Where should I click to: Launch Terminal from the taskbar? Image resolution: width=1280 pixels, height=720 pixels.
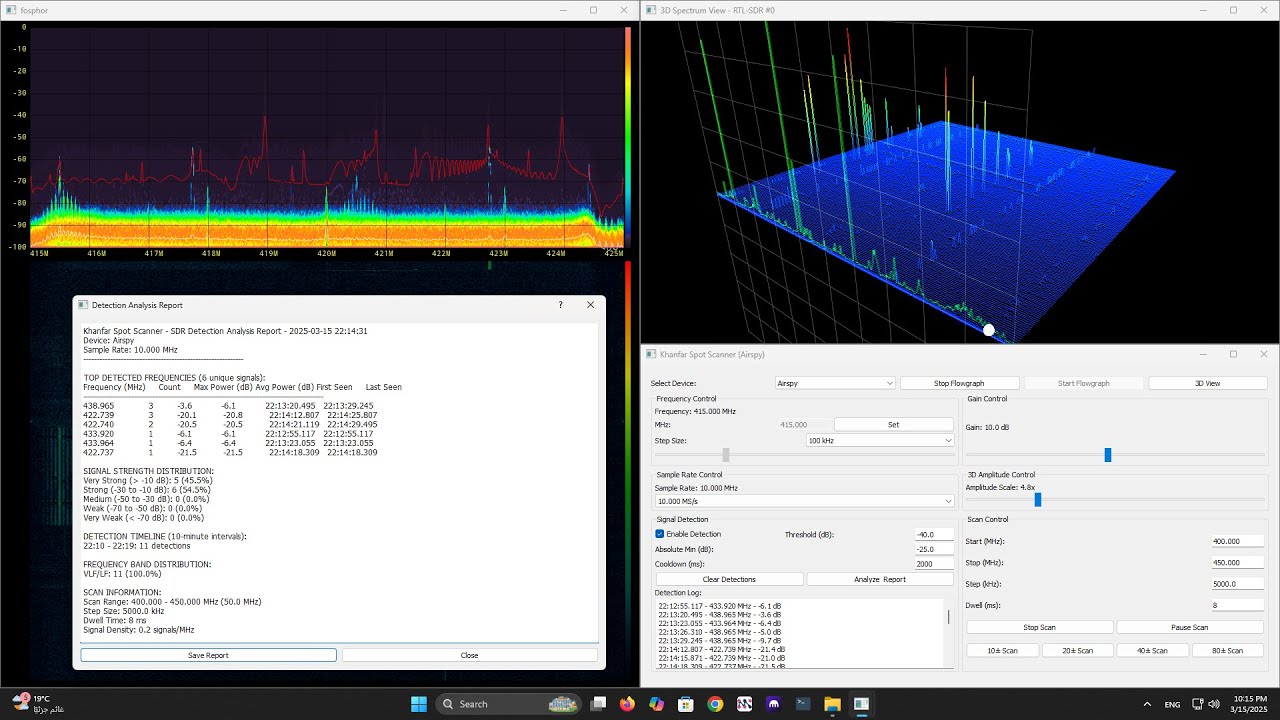point(803,704)
